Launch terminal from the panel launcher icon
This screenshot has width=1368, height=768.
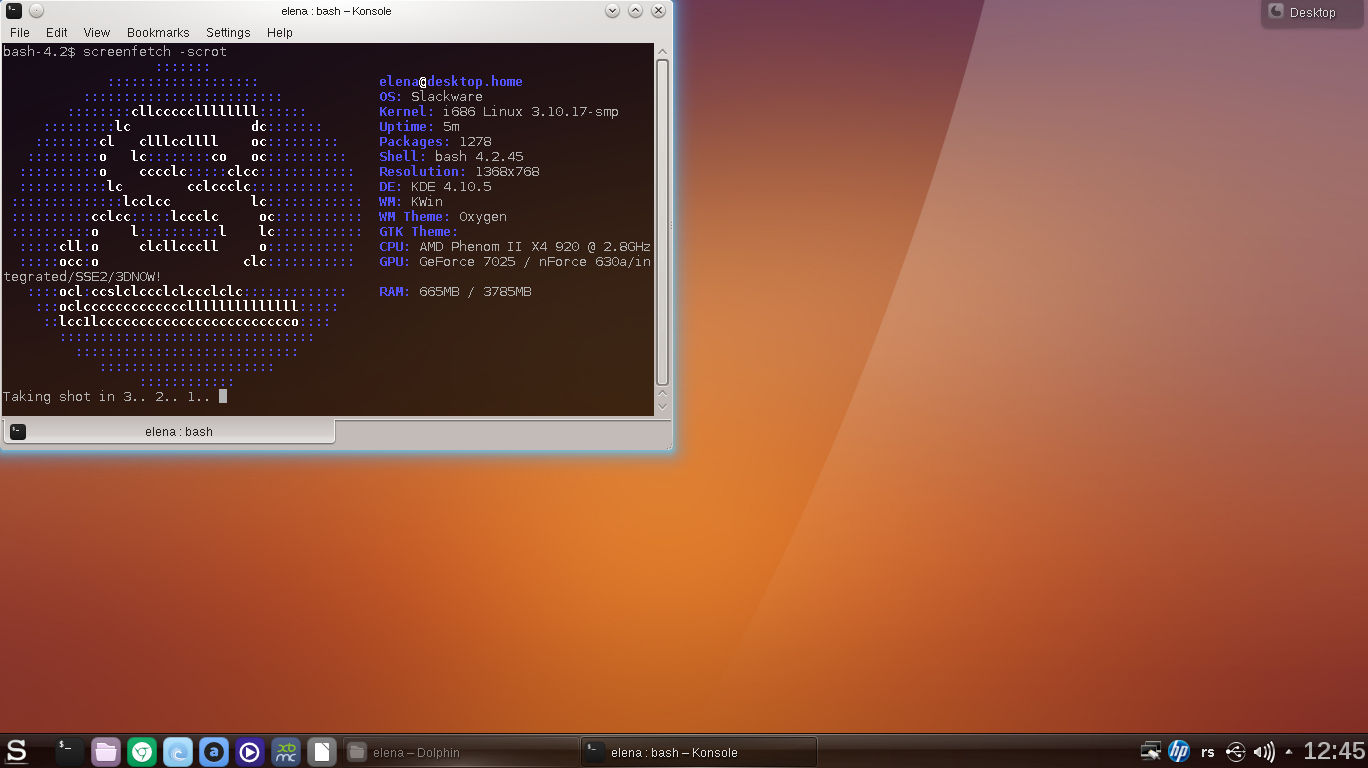(x=69, y=751)
